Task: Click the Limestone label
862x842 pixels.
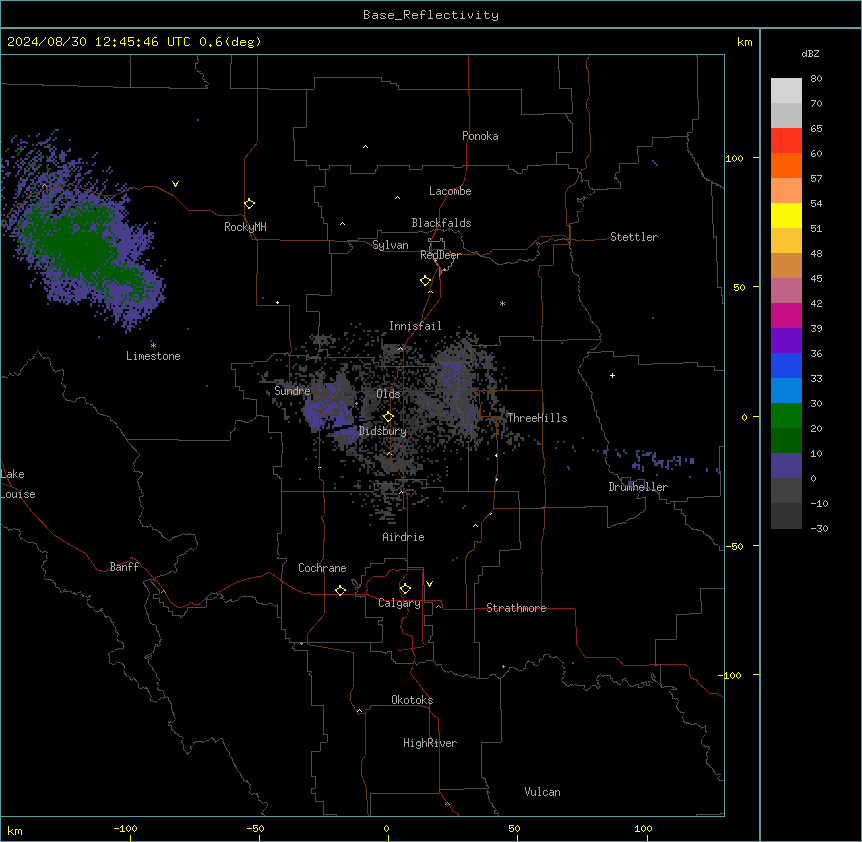Action: (153, 356)
